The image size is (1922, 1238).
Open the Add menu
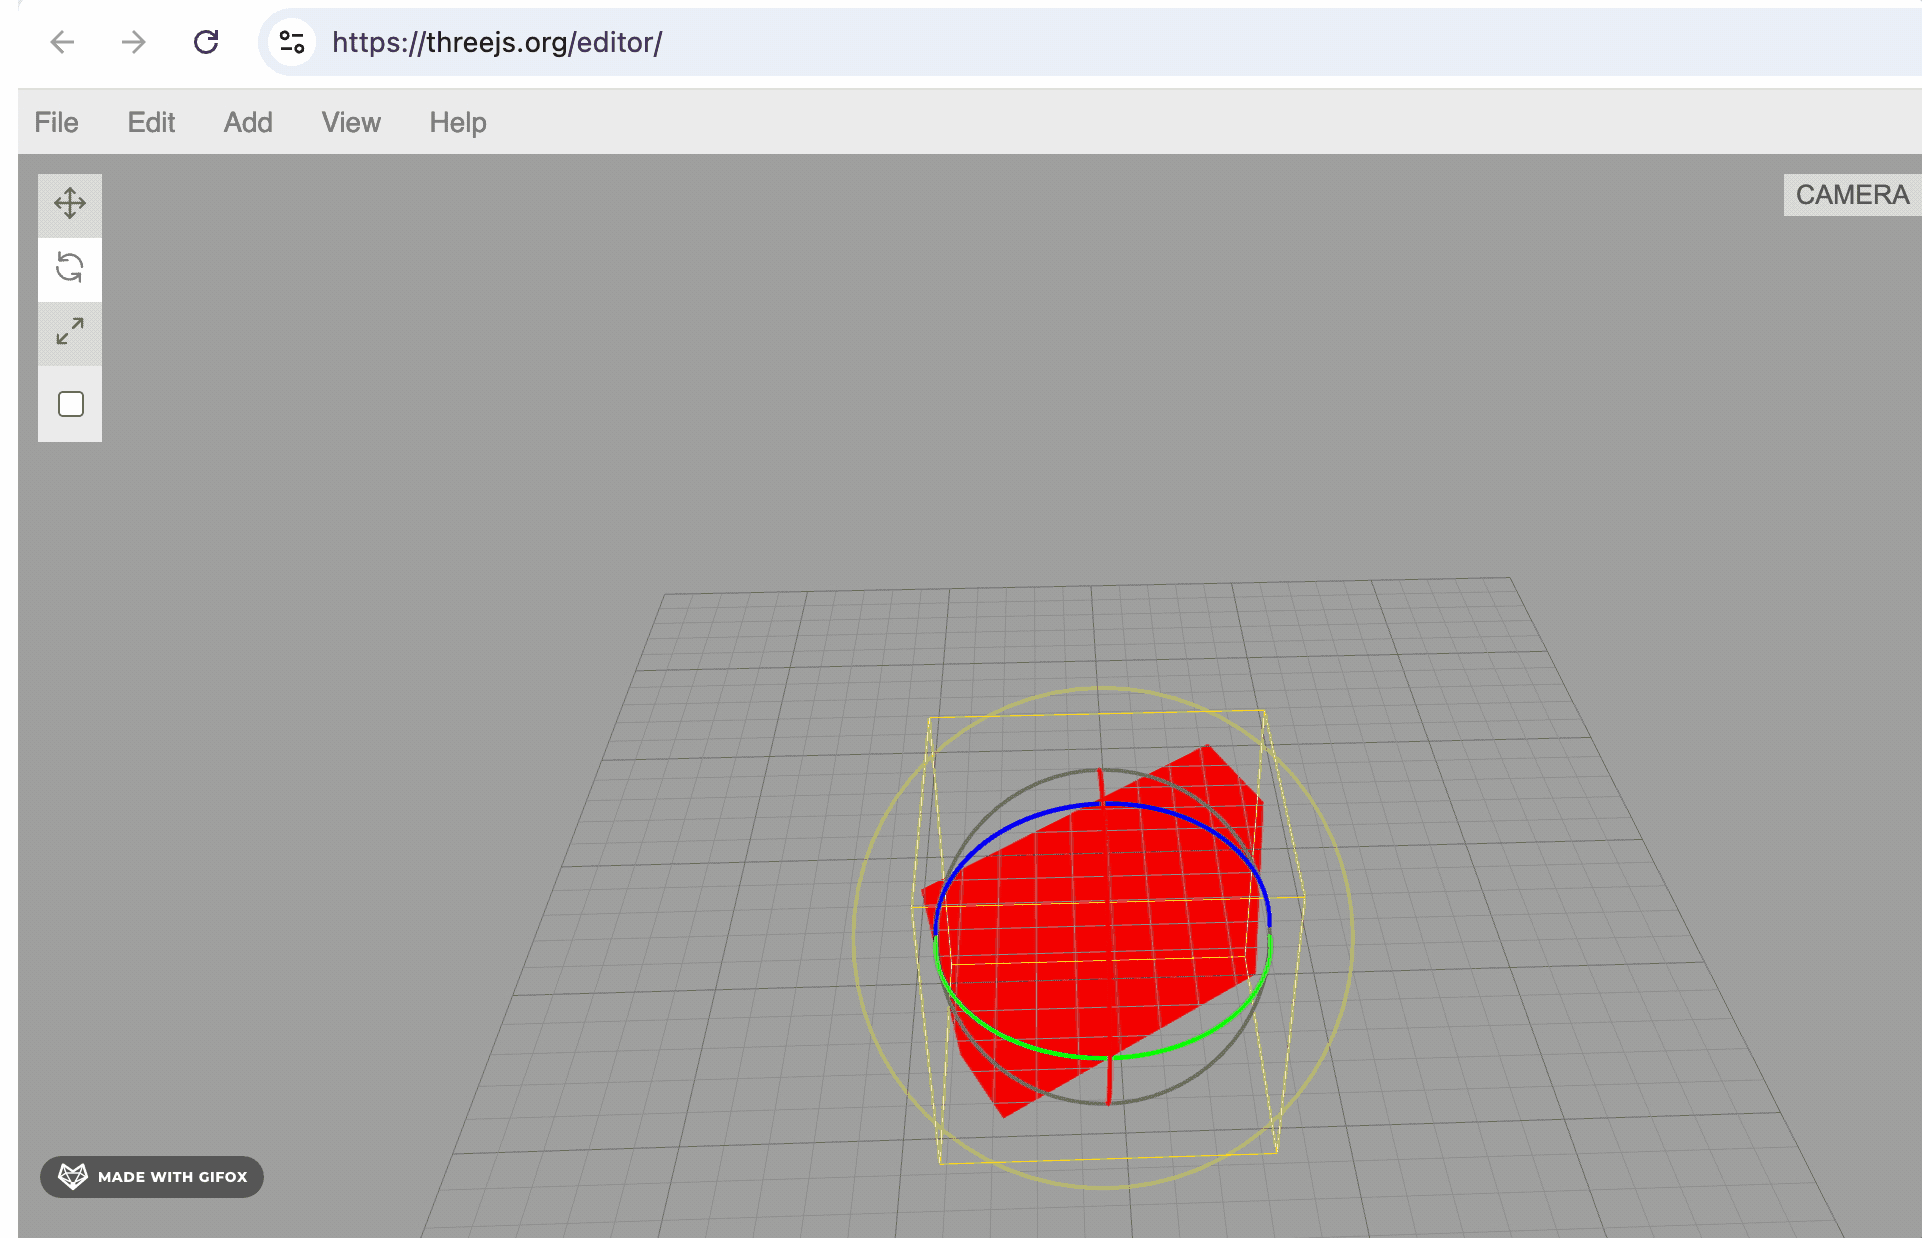(248, 122)
